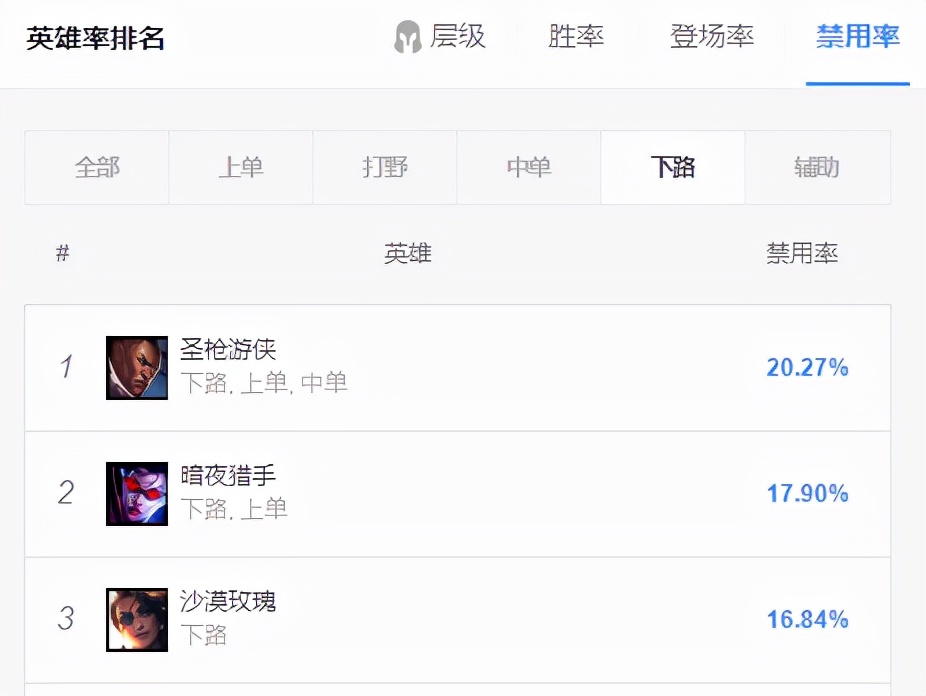This screenshot has height=696, width=926.
Task: Filter by 打野 position
Action: pos(385,168)
